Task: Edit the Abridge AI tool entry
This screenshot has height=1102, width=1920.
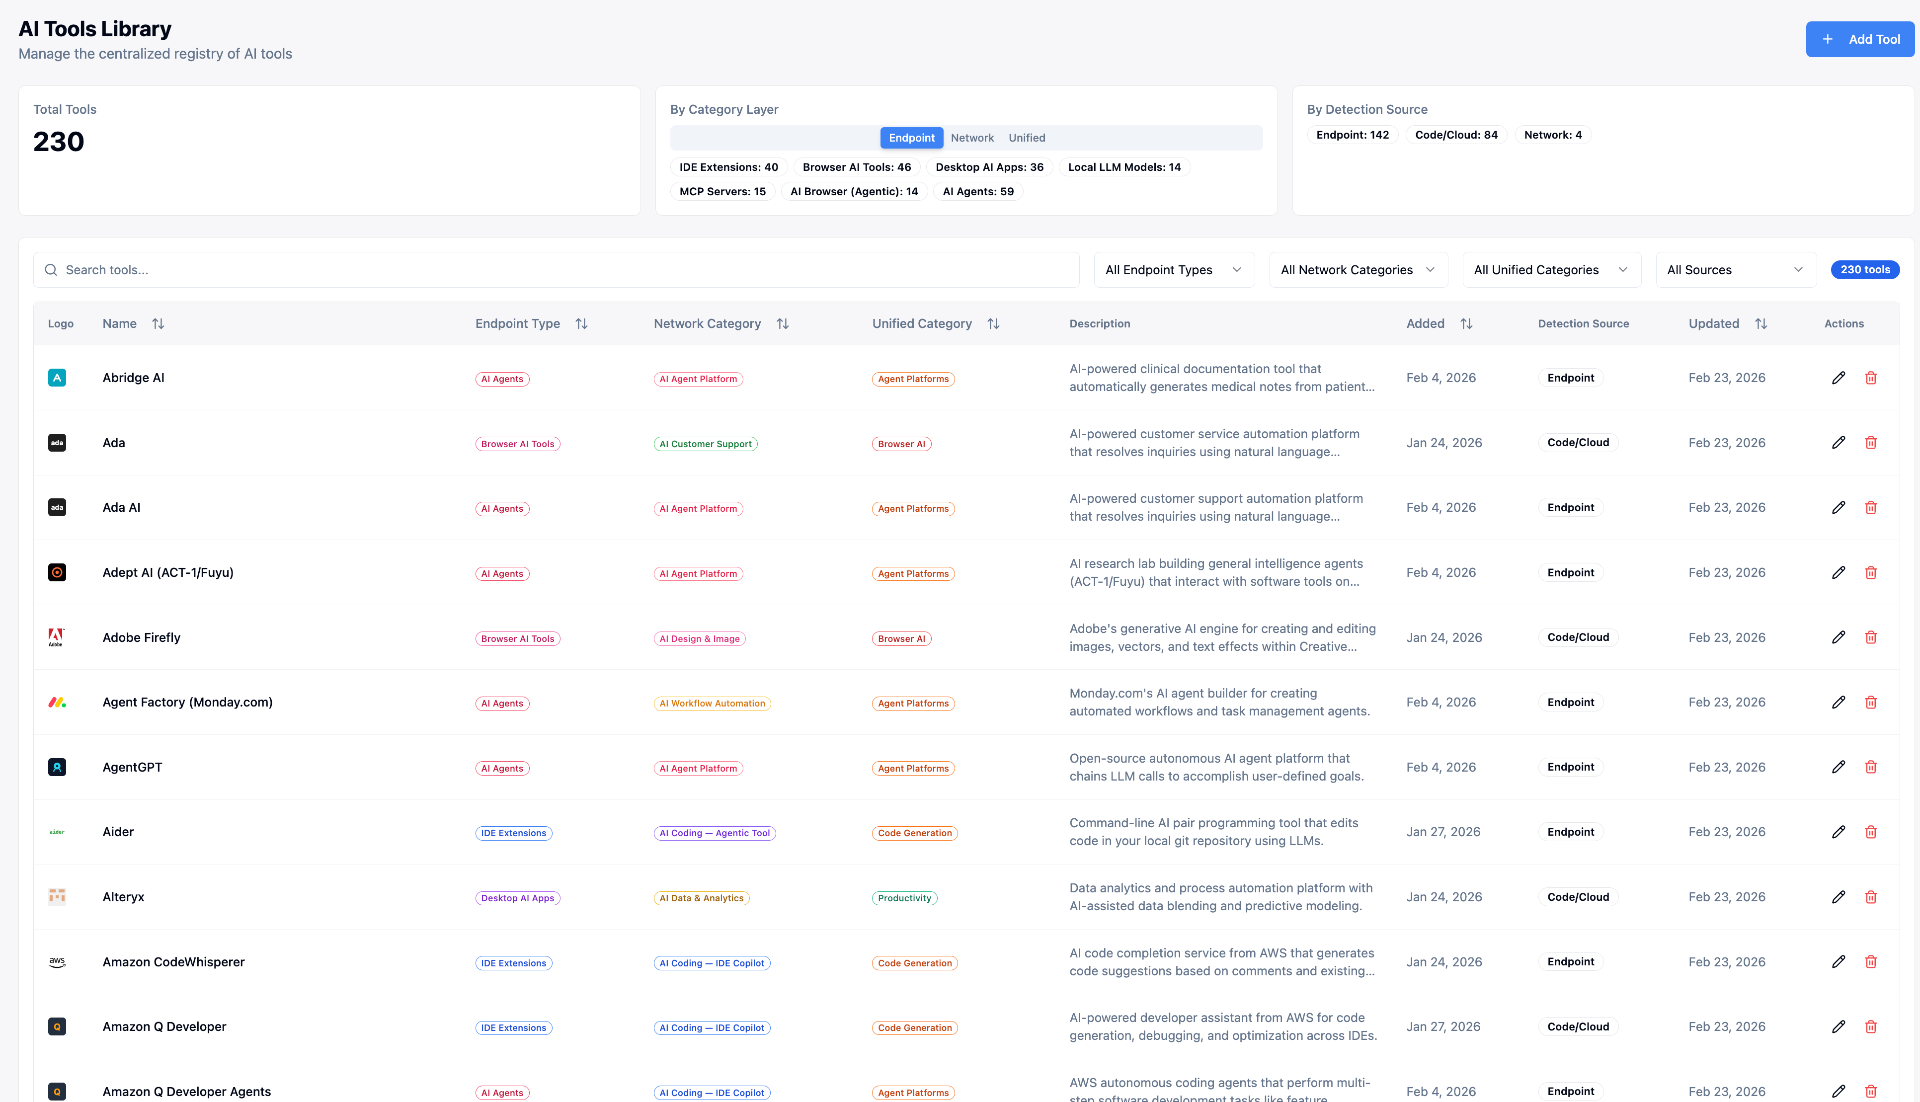Action: click(x=1838, y=378)
